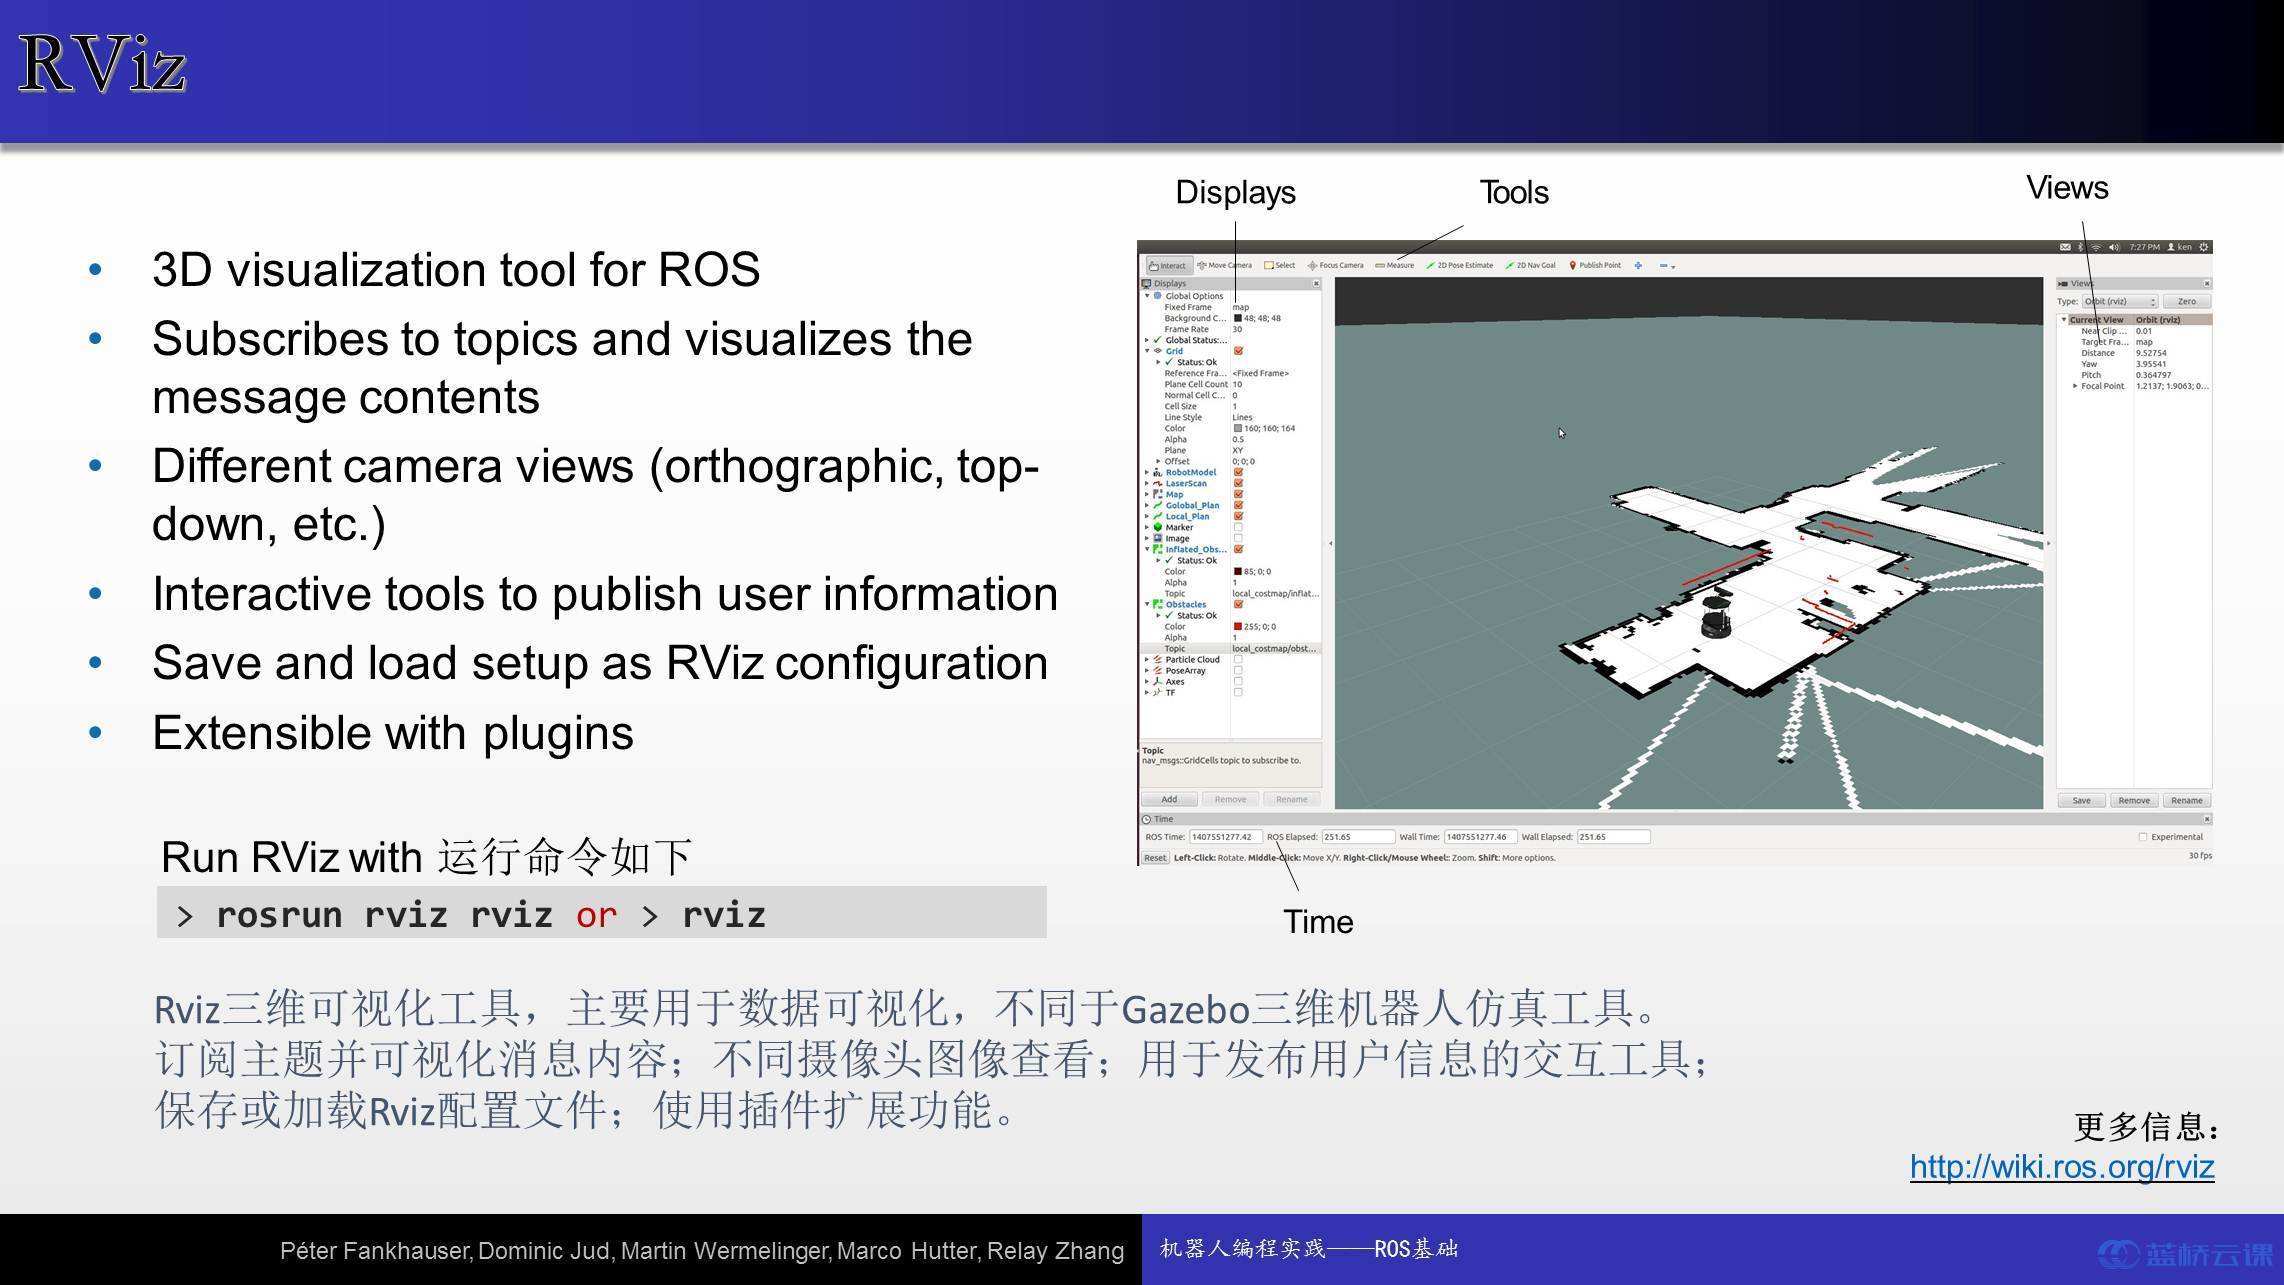Choose the Focus Camera tool
The image size is (2284, 1285).
point(1335,266)
